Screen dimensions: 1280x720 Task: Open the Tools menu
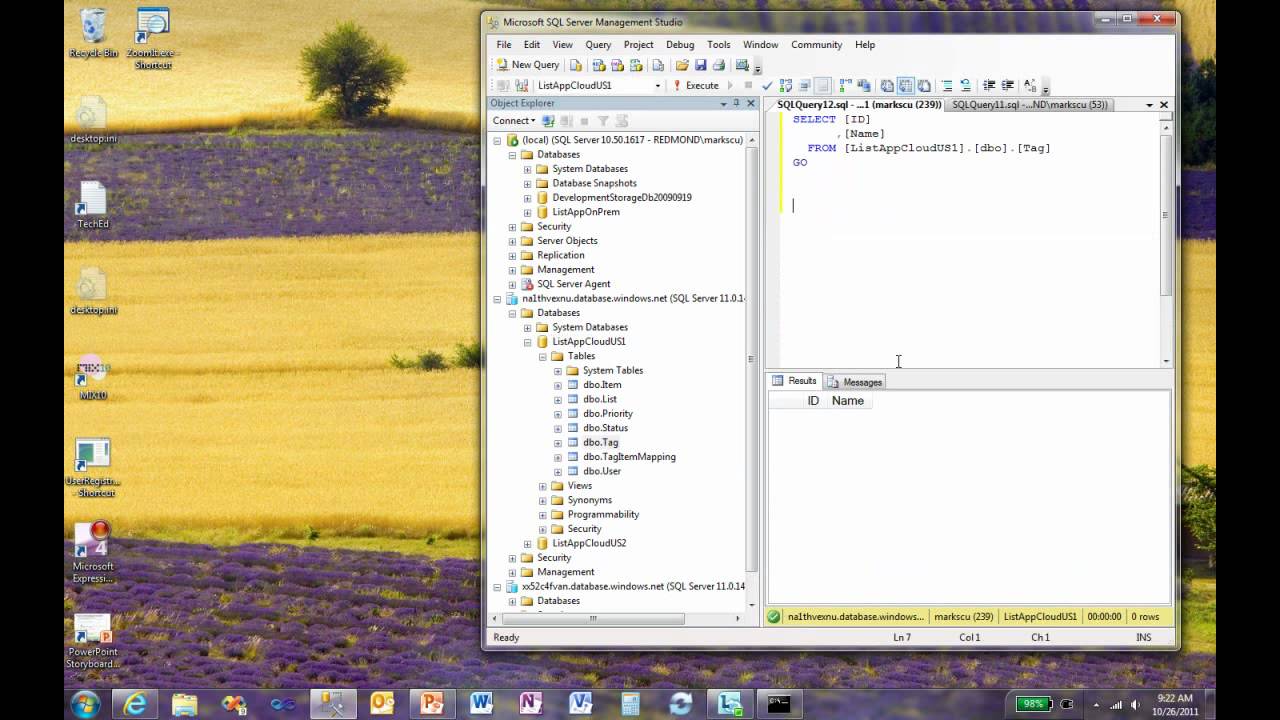click(x=718, y=45)
